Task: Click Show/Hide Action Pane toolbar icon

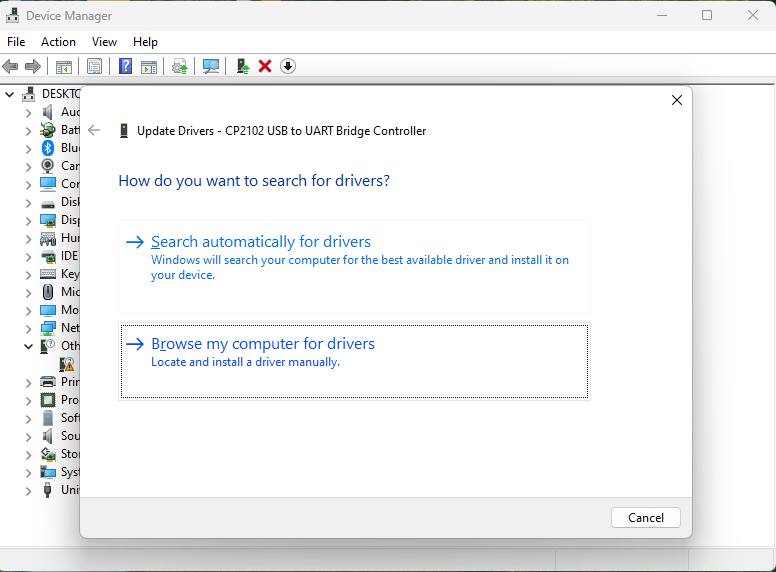Action: point(149,66)
